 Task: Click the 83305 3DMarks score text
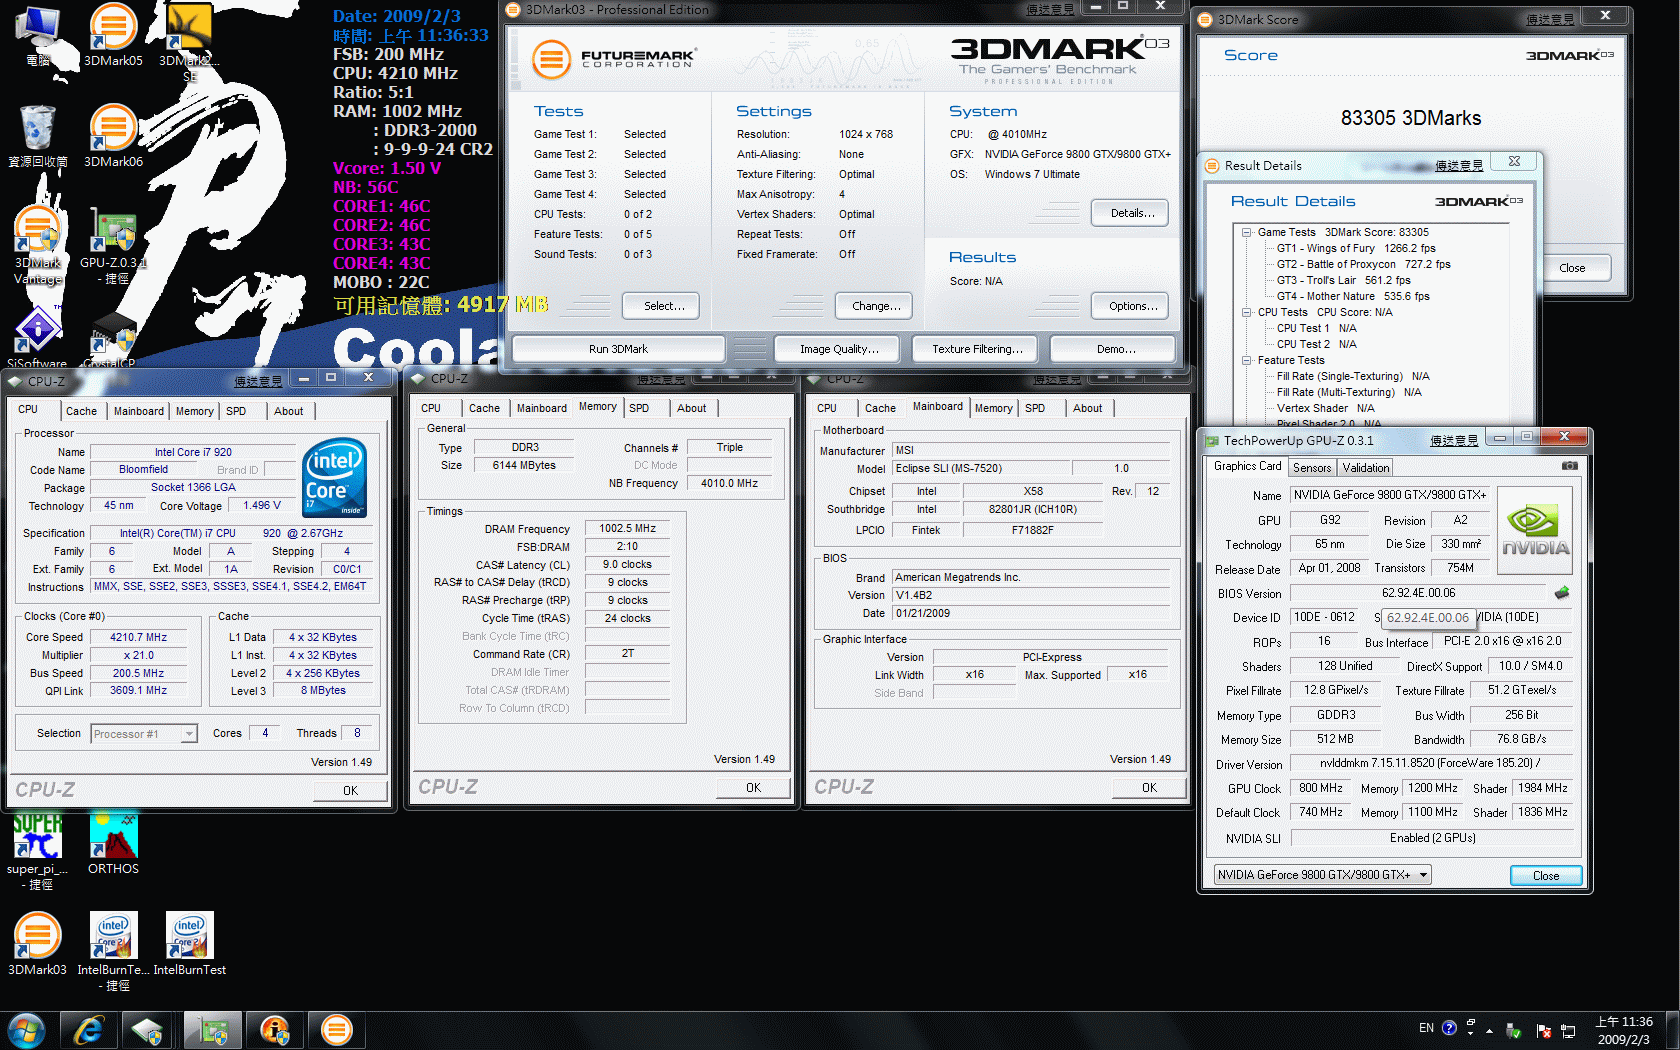(1411, 118)
